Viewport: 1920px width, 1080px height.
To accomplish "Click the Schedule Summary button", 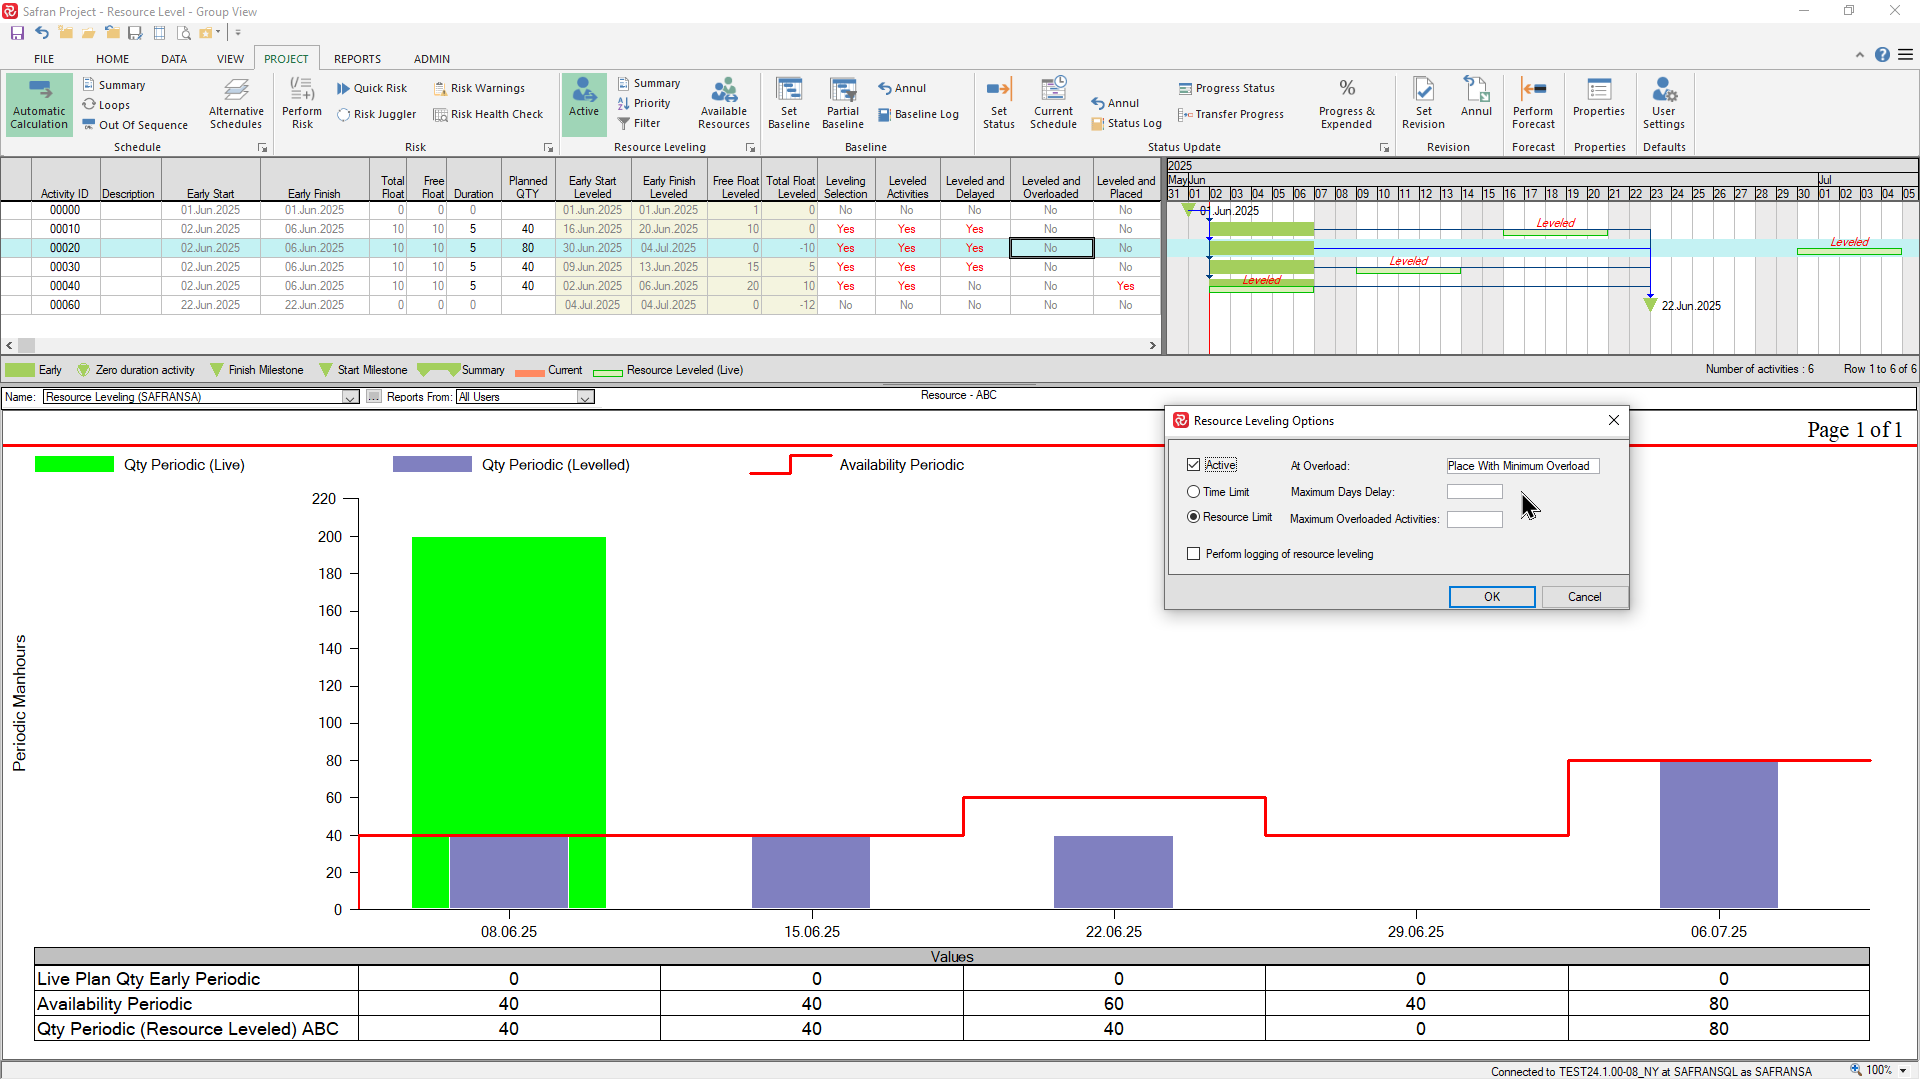I will coord(113,85).
